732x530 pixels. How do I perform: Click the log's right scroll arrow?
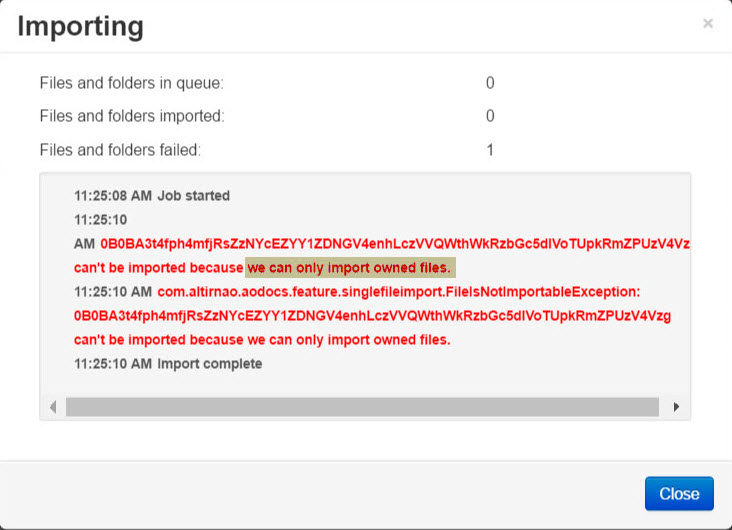[676, 407]
